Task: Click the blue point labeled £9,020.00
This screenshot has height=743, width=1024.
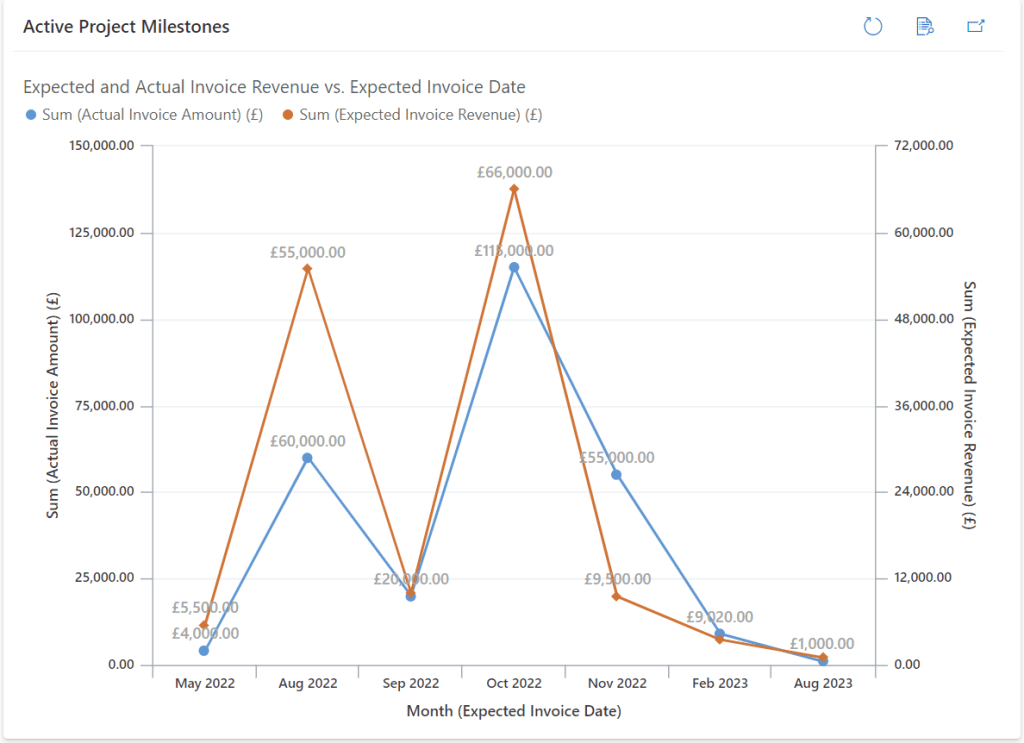Action: (x=719, y=633)
